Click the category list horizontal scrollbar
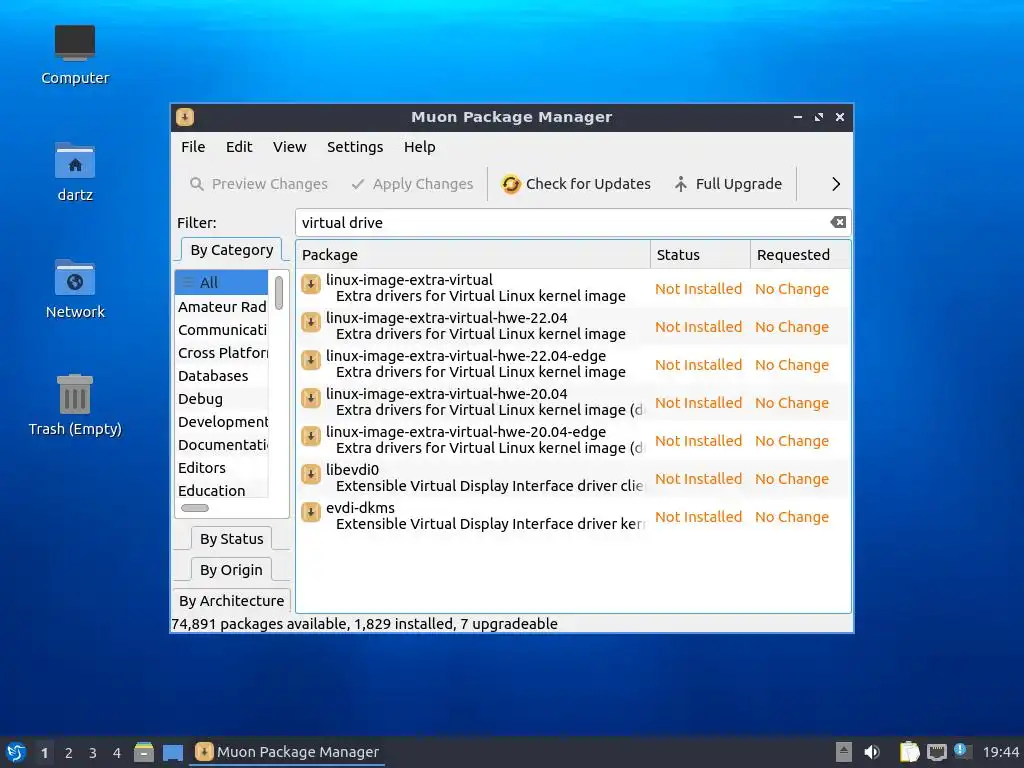1024x768 pixels. click(x=195, y=508)
